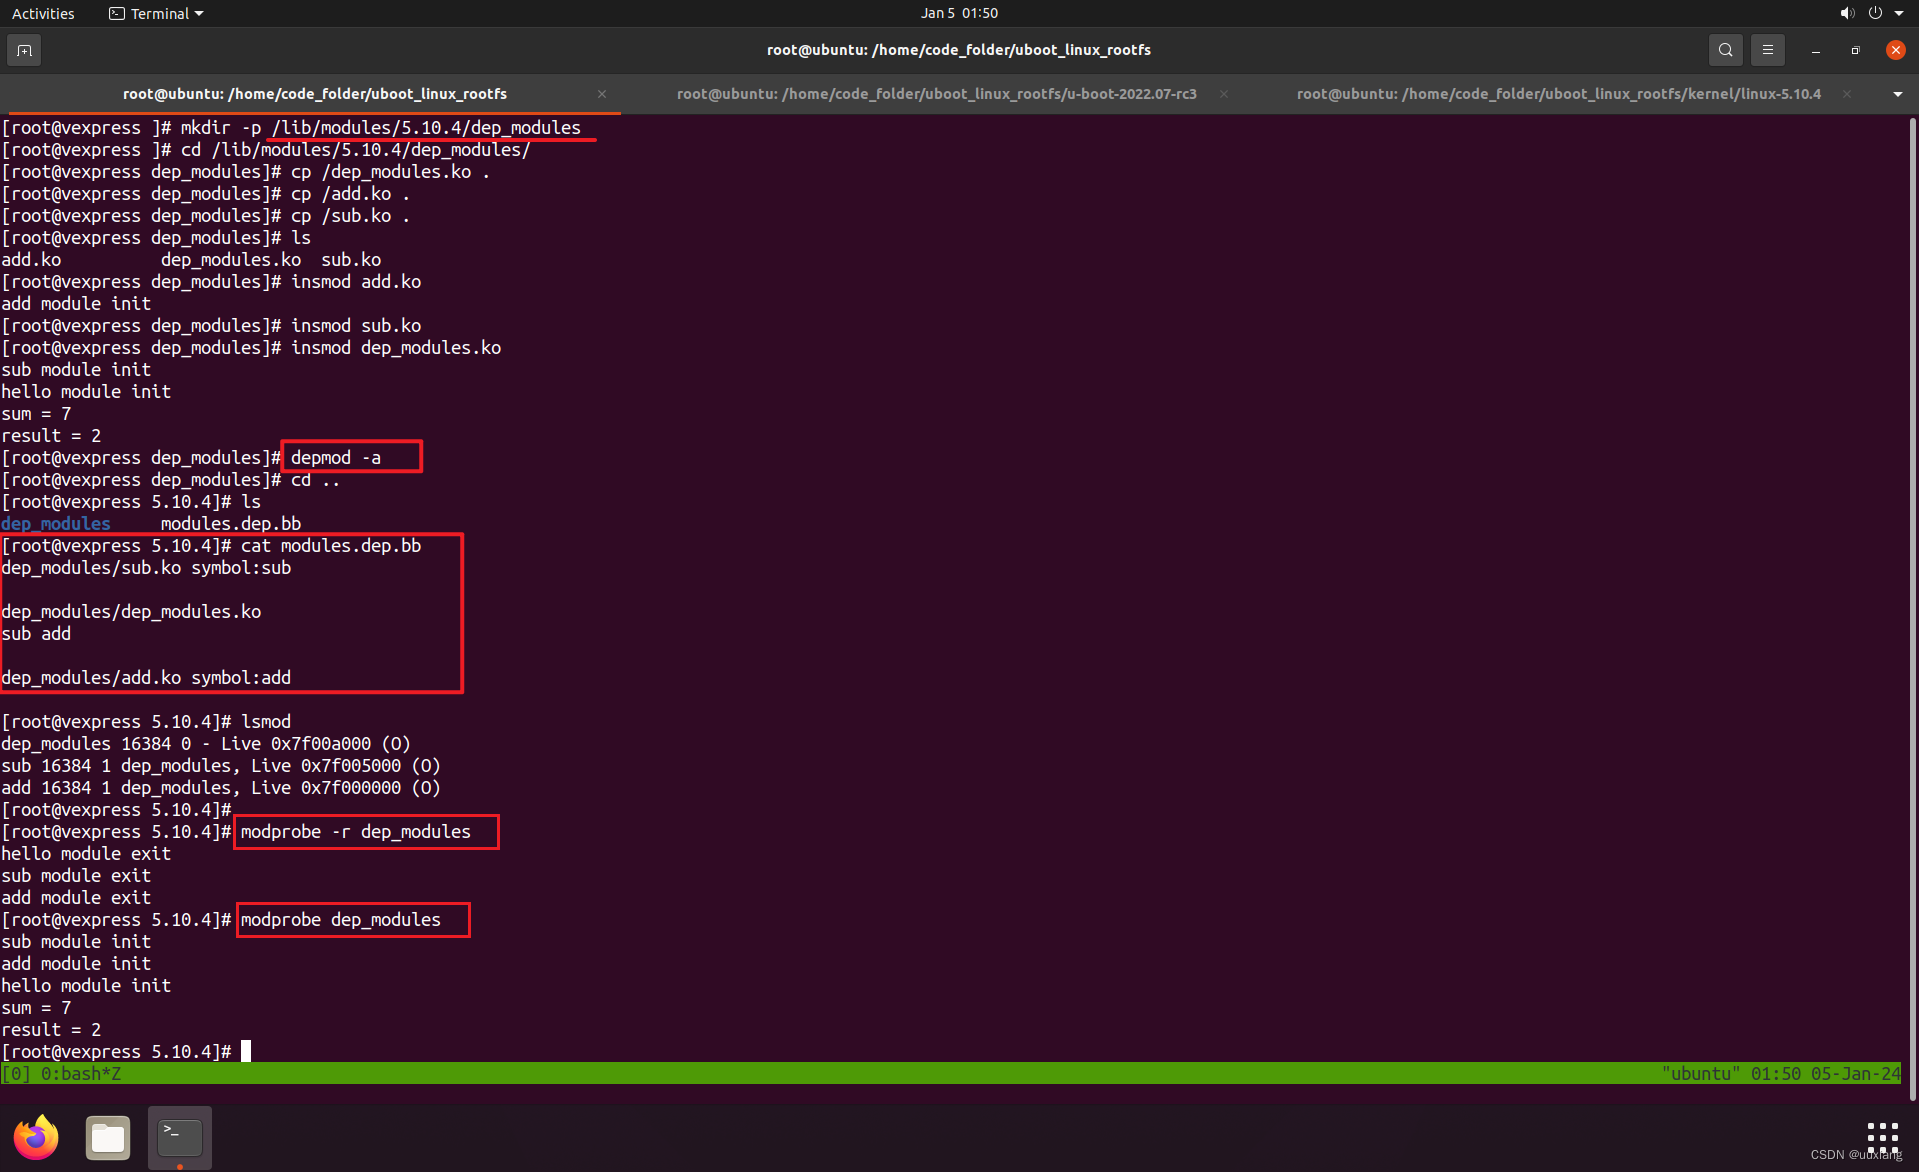Click the tmux '"ubuntu" 01:50 05-Jan-24' status text
This screenshot has width=1919, height=1172.
tap(1781, 1074)
